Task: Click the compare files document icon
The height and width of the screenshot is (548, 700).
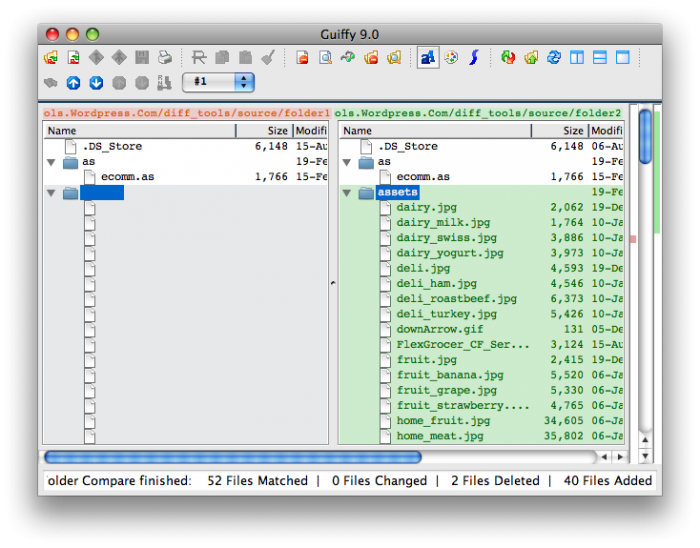Action: (74, 58)
